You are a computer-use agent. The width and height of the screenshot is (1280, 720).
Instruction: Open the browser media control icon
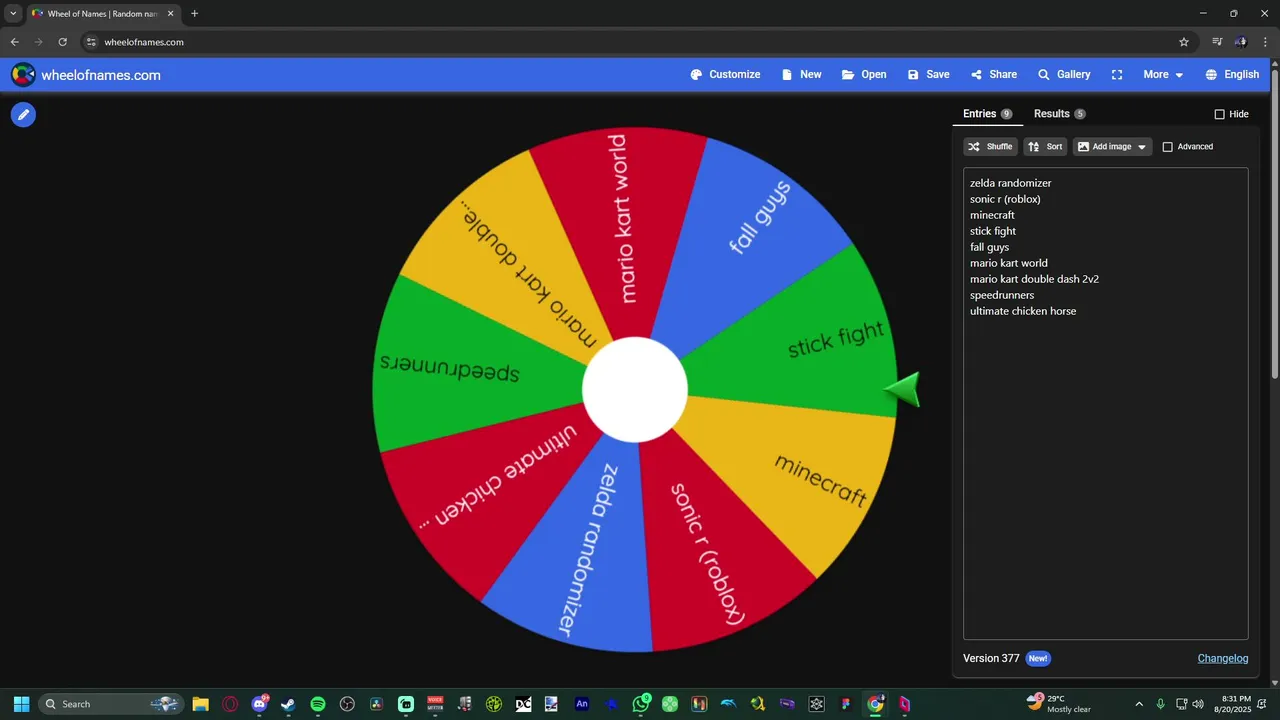(x=1217, y=42)
